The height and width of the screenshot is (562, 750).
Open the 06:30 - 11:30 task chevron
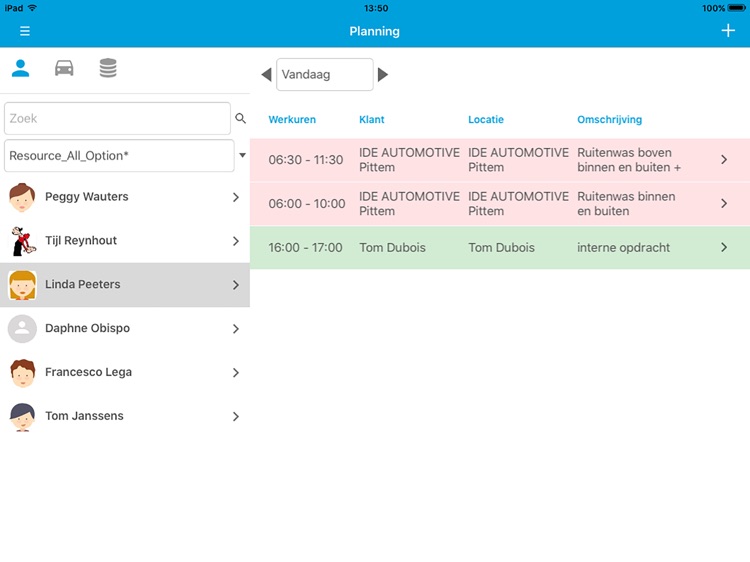724,160
